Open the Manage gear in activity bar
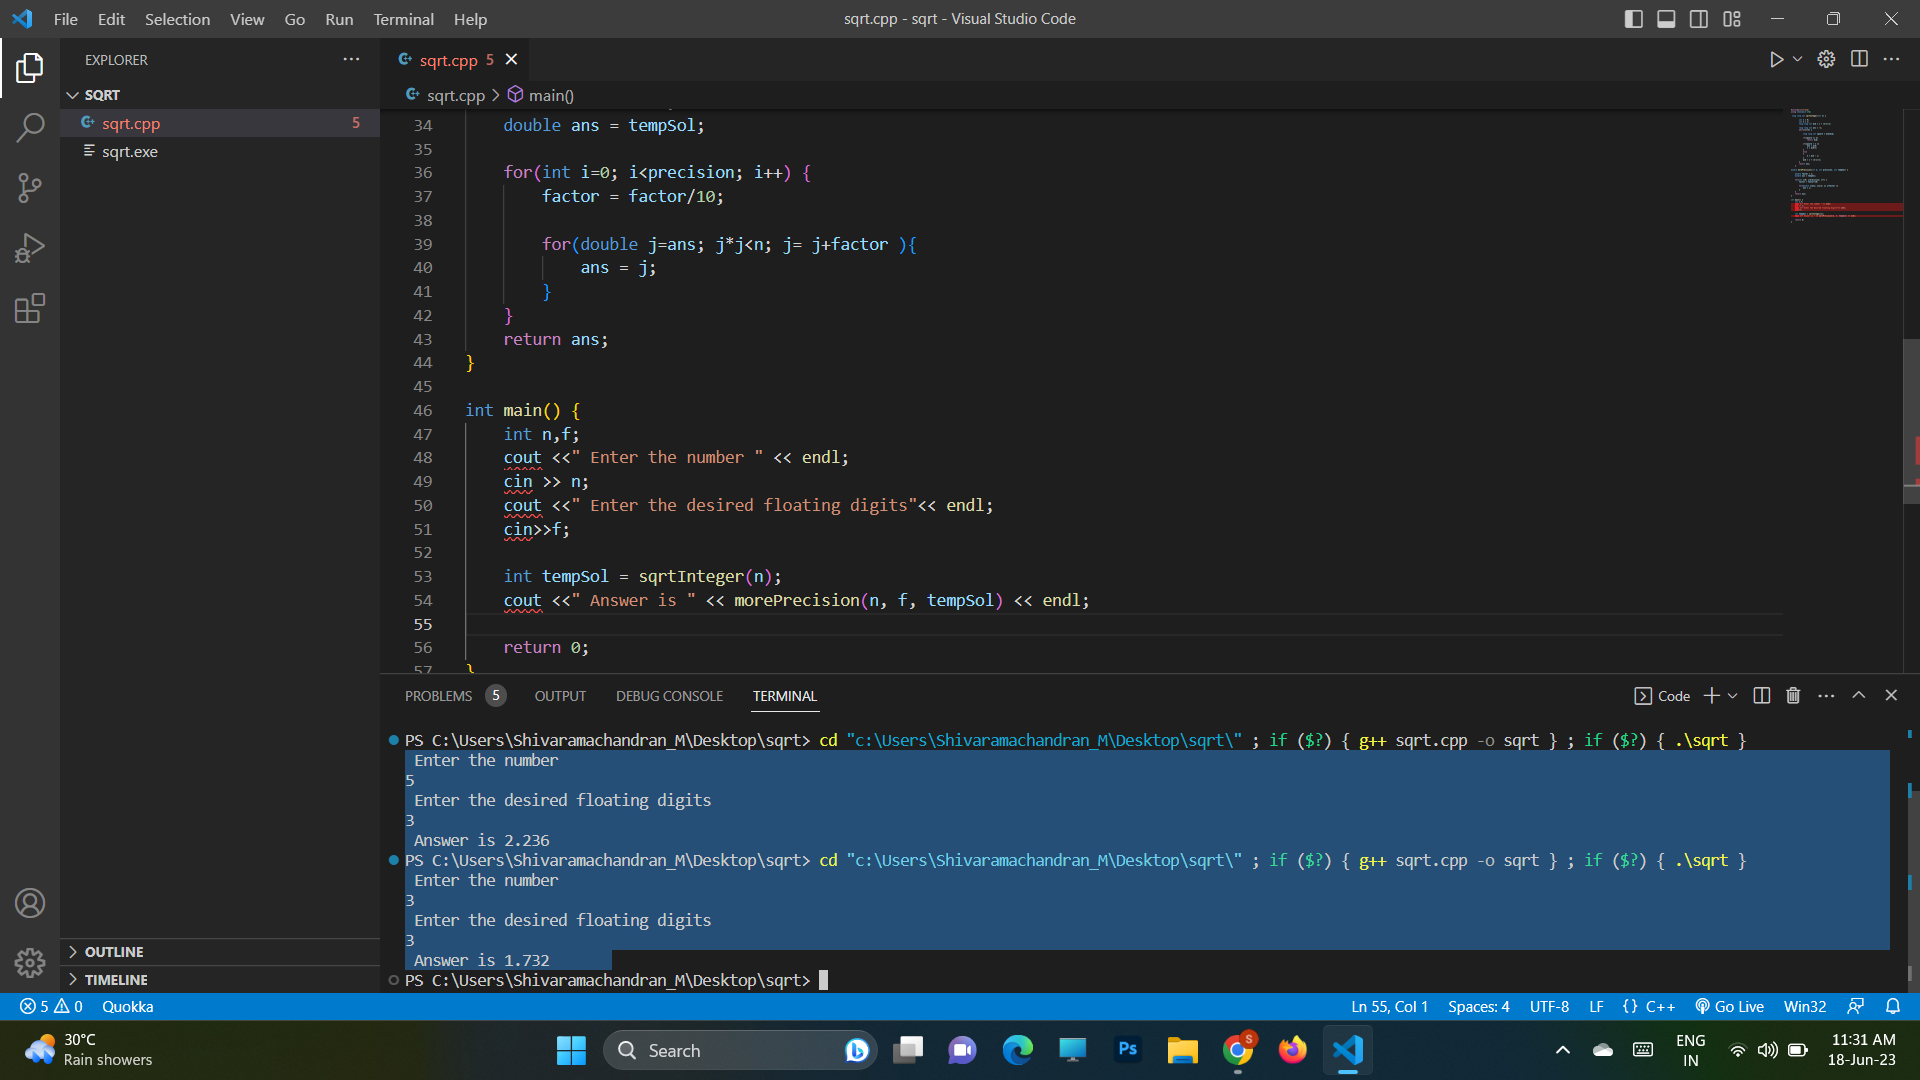This screenshot has height=1080, width=1920. pos(30,963)
